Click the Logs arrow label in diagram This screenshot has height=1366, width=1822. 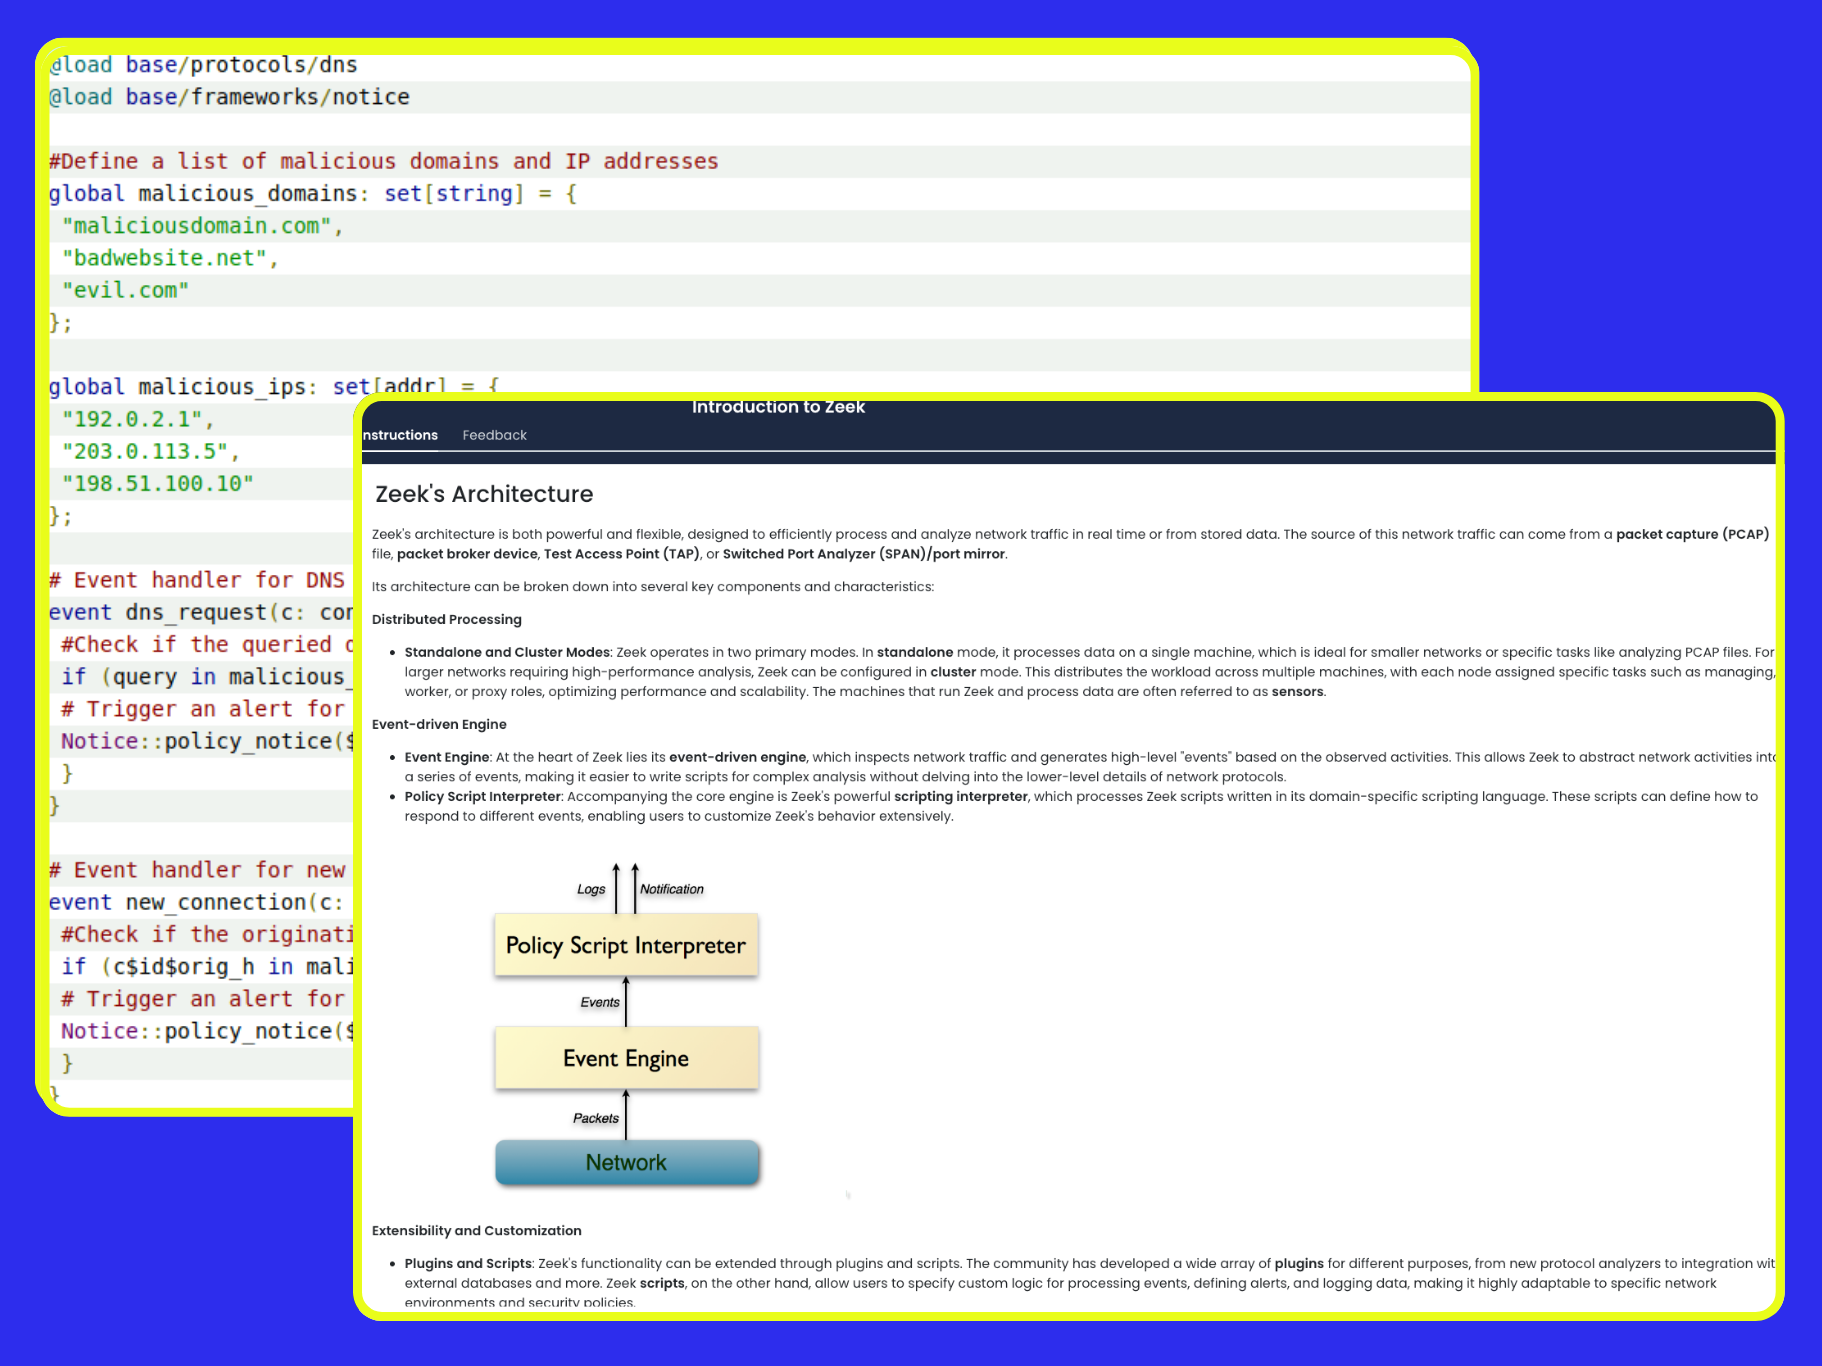click(x=591, y=889)
